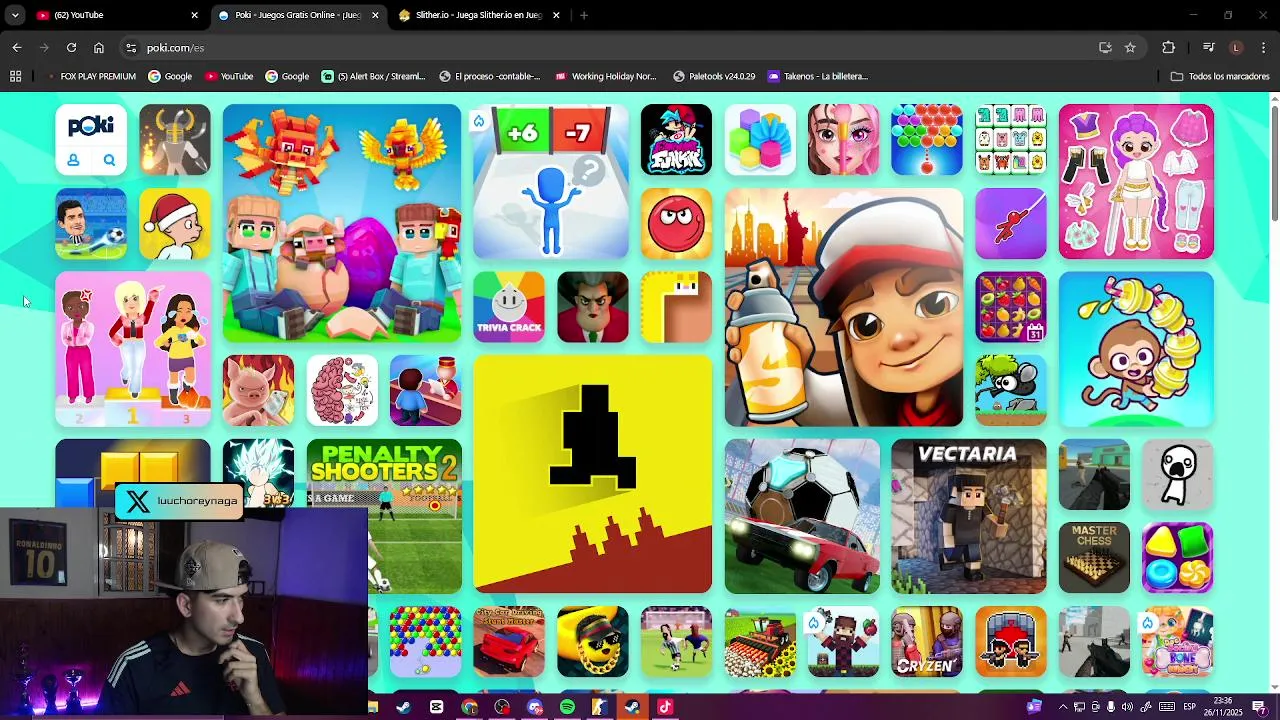Open the Poki home logo

point(91,125)
